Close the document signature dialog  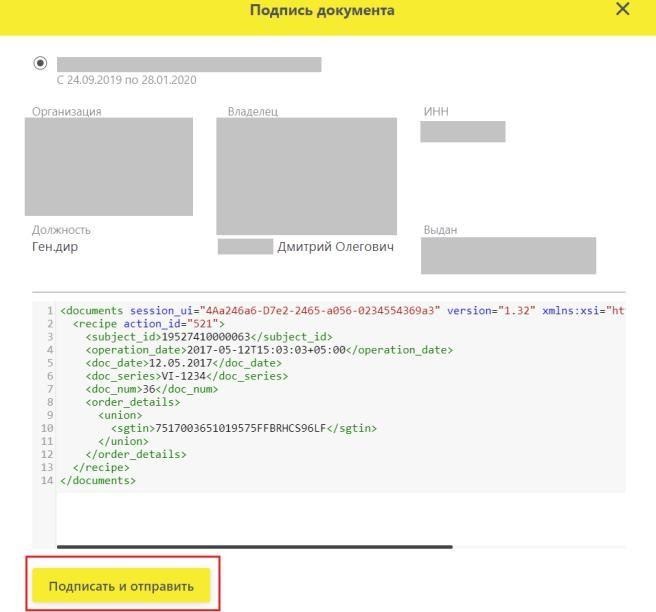click(x=623, y=9)
